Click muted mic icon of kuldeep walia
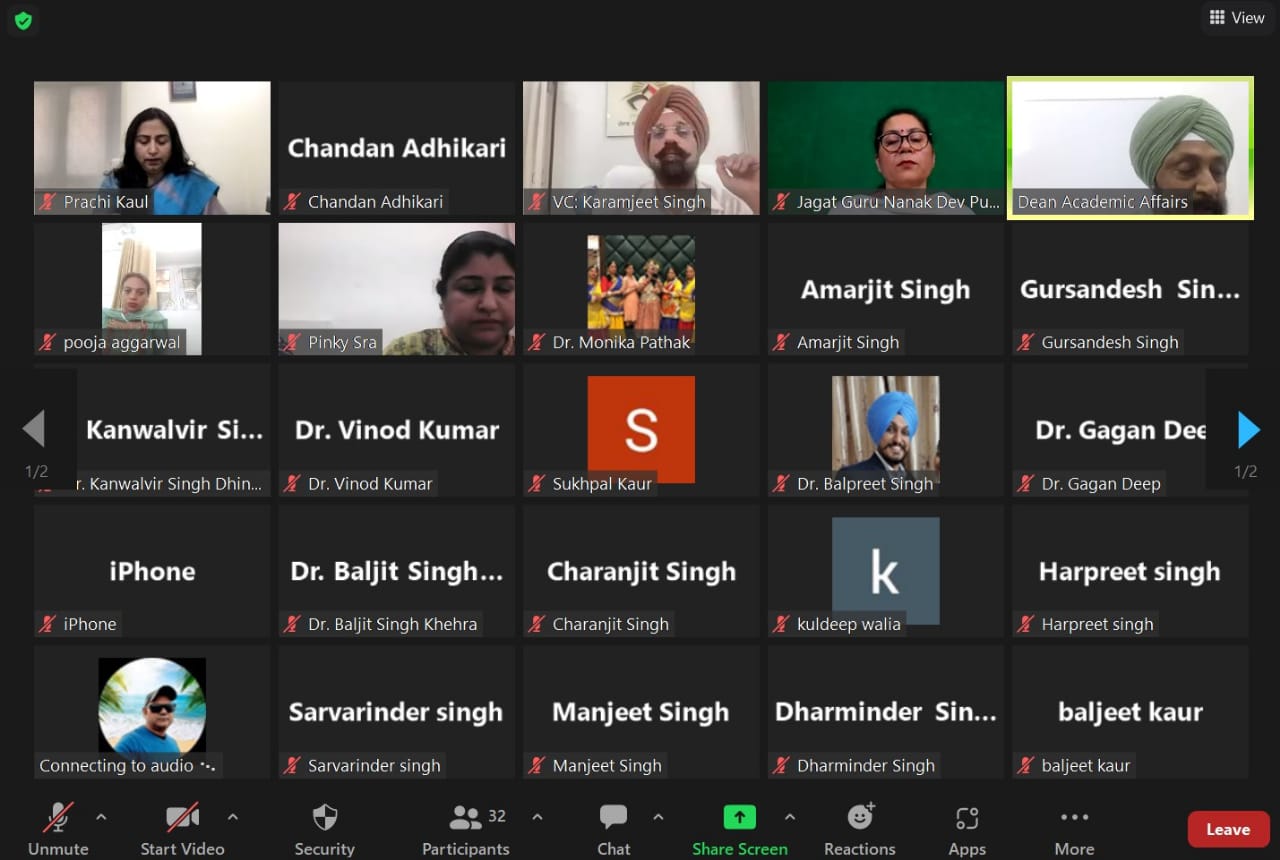The image size is (1280, 860). pyautogui.click(x=781, y=625)
